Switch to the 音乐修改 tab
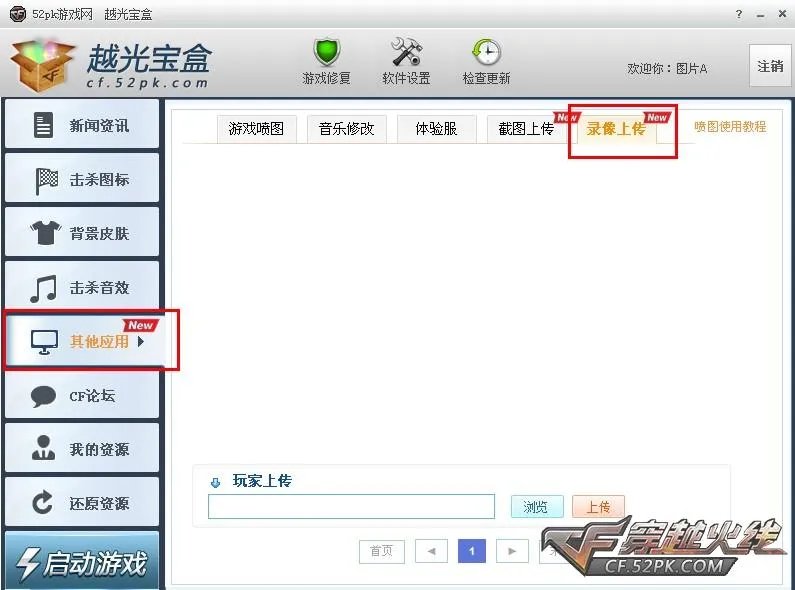795x590 pixels. click(x=347, y=129)
